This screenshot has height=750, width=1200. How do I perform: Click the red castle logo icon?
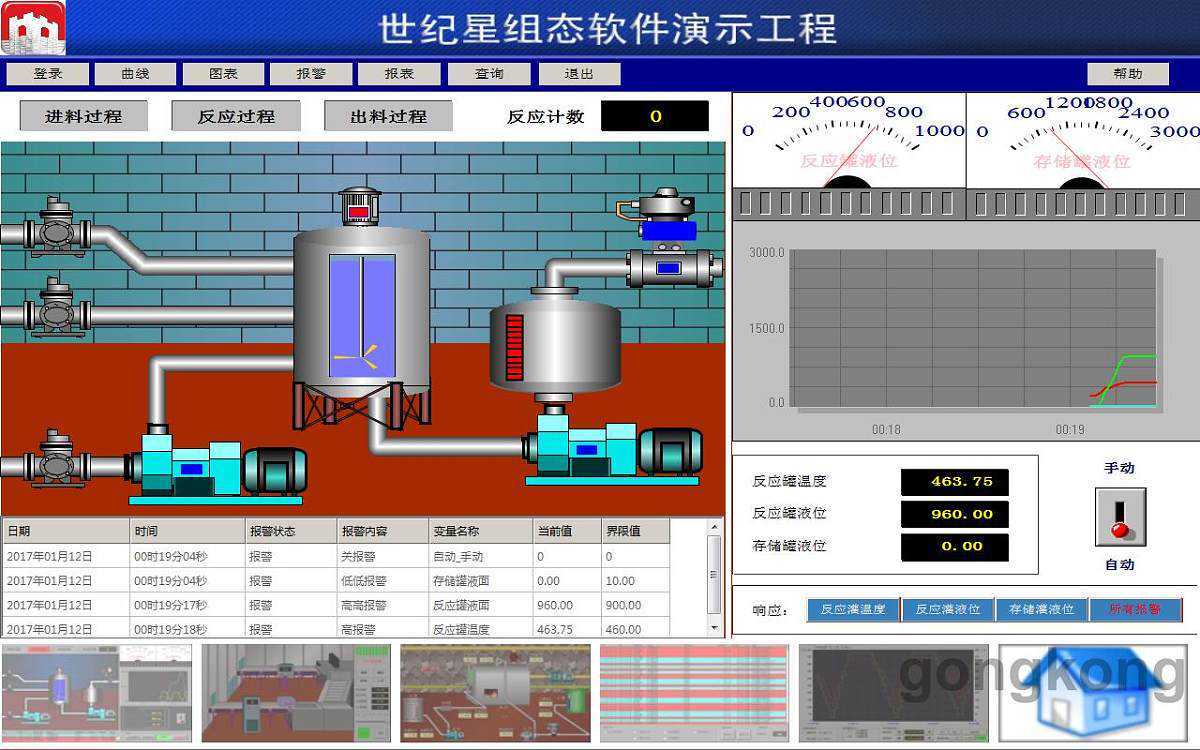click(x=33, y=28)
